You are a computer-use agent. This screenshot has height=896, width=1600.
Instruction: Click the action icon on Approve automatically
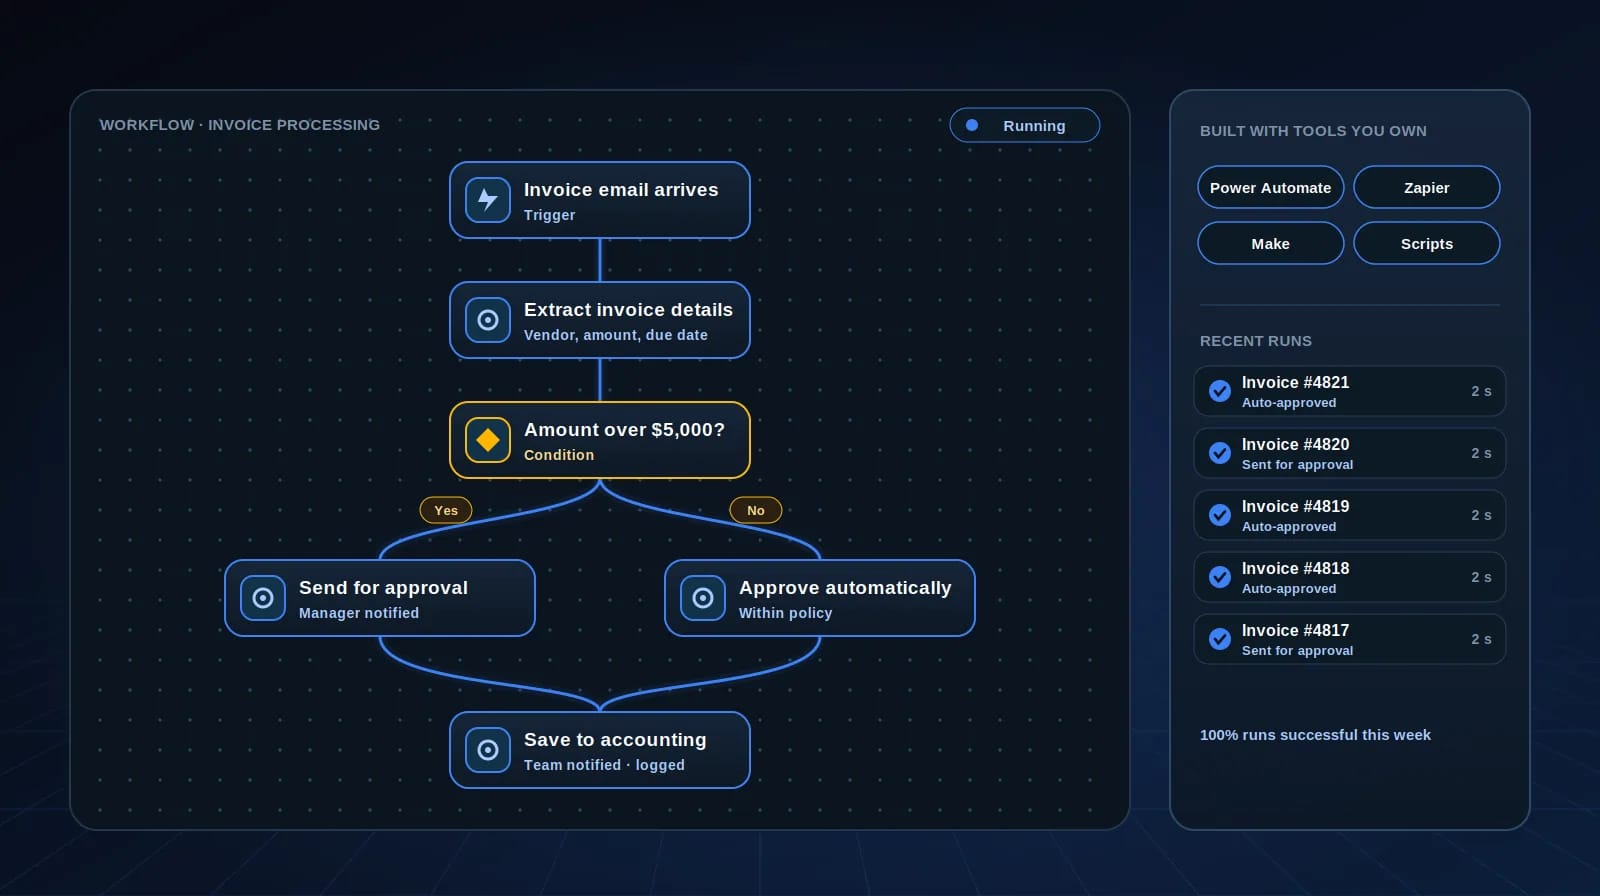pos(703,598)
